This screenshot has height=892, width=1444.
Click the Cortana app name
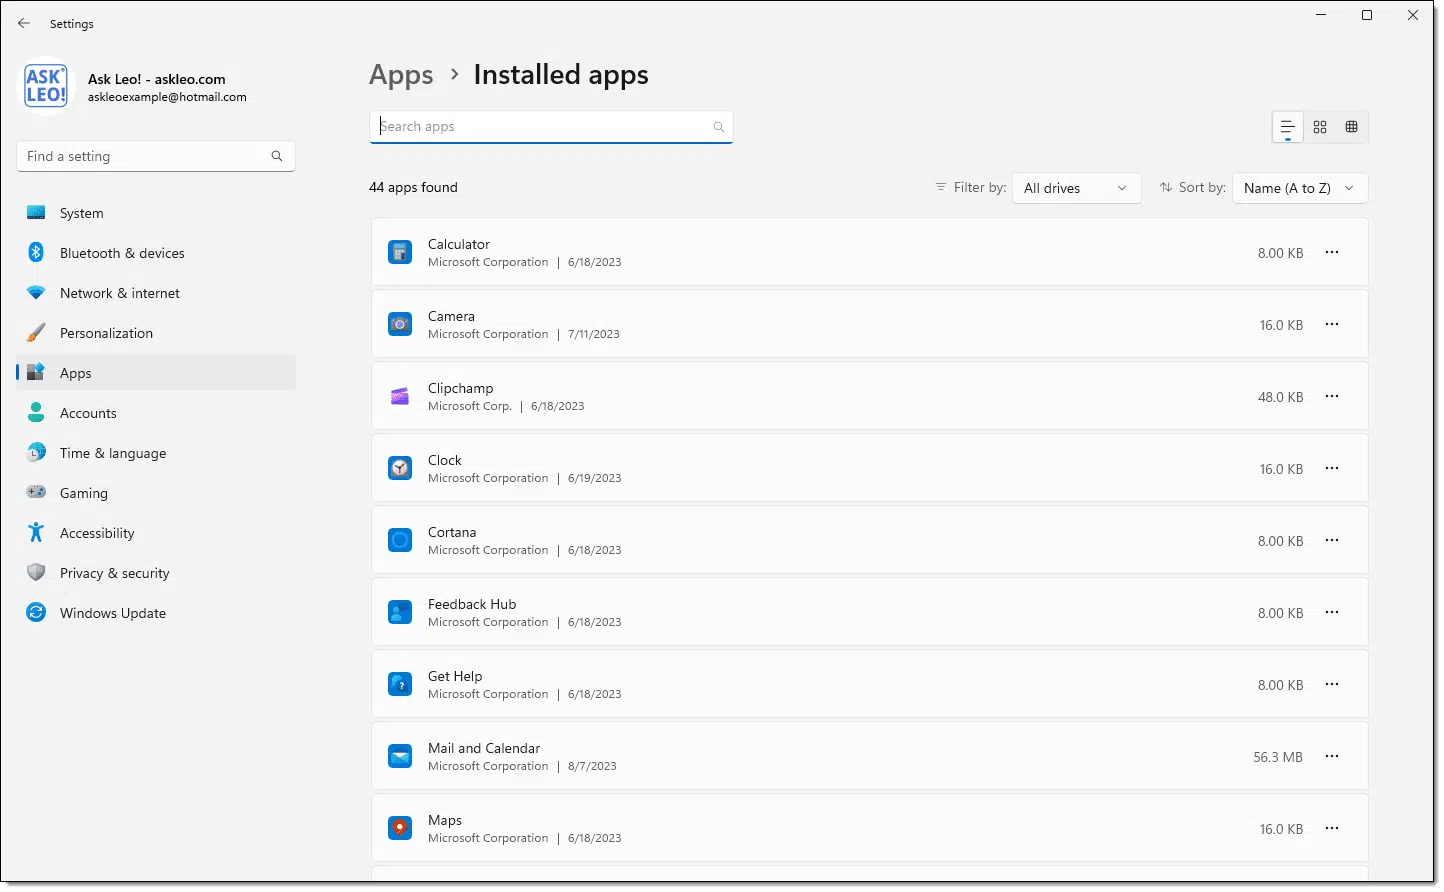coord(452,532)
